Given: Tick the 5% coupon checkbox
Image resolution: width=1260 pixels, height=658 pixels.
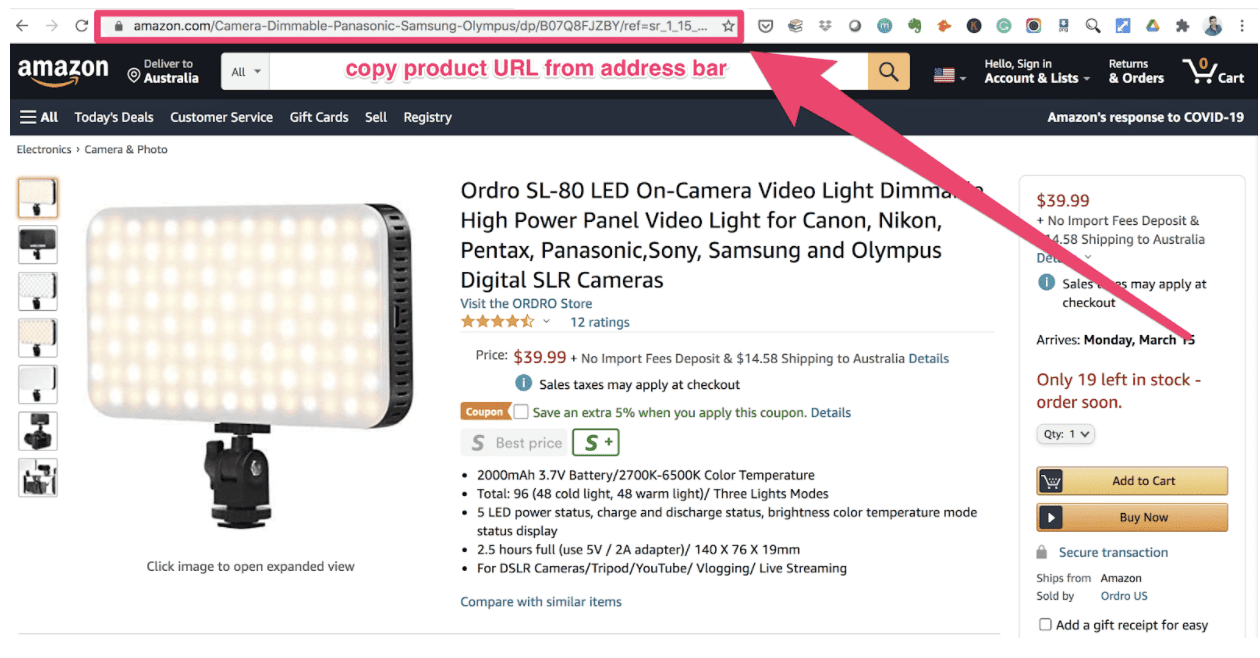Looking at the screenshot, I should [x=521, y=412].
